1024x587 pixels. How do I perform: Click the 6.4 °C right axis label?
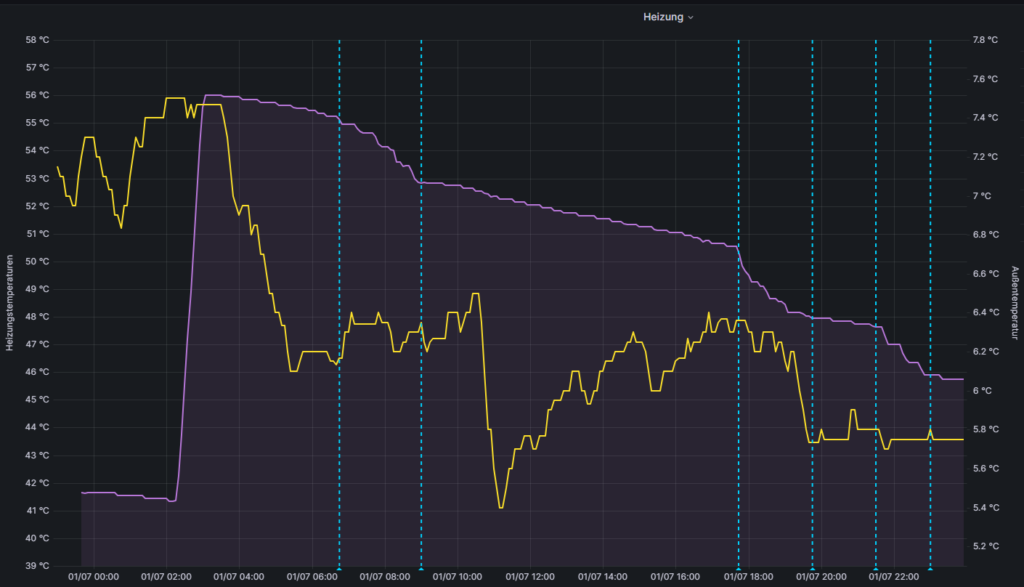[985, 312]
